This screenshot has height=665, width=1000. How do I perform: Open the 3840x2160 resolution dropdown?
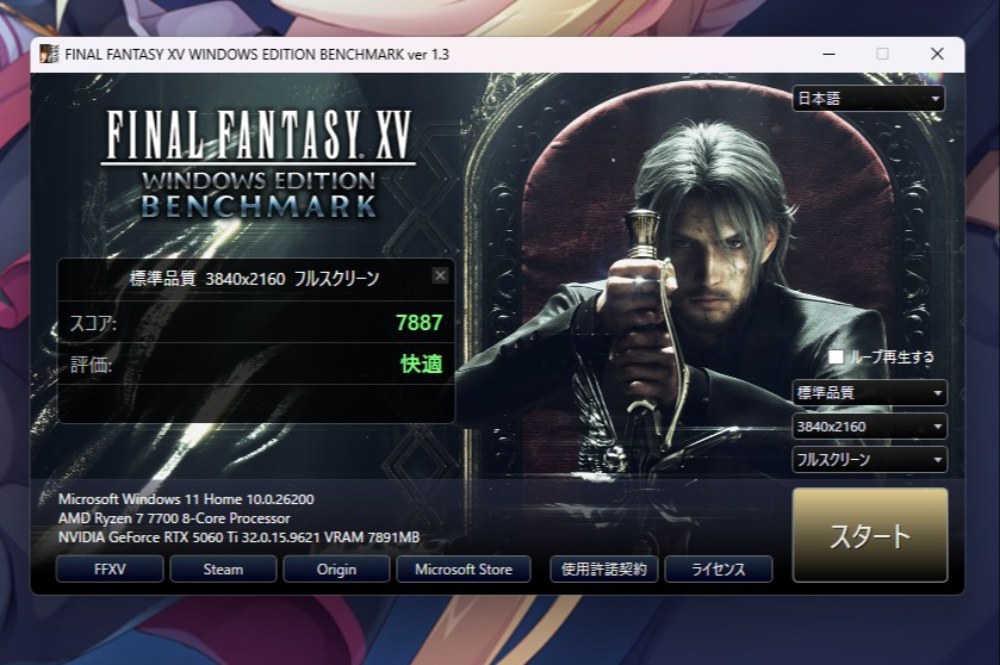pyautogui.click(x=869, y=426)
